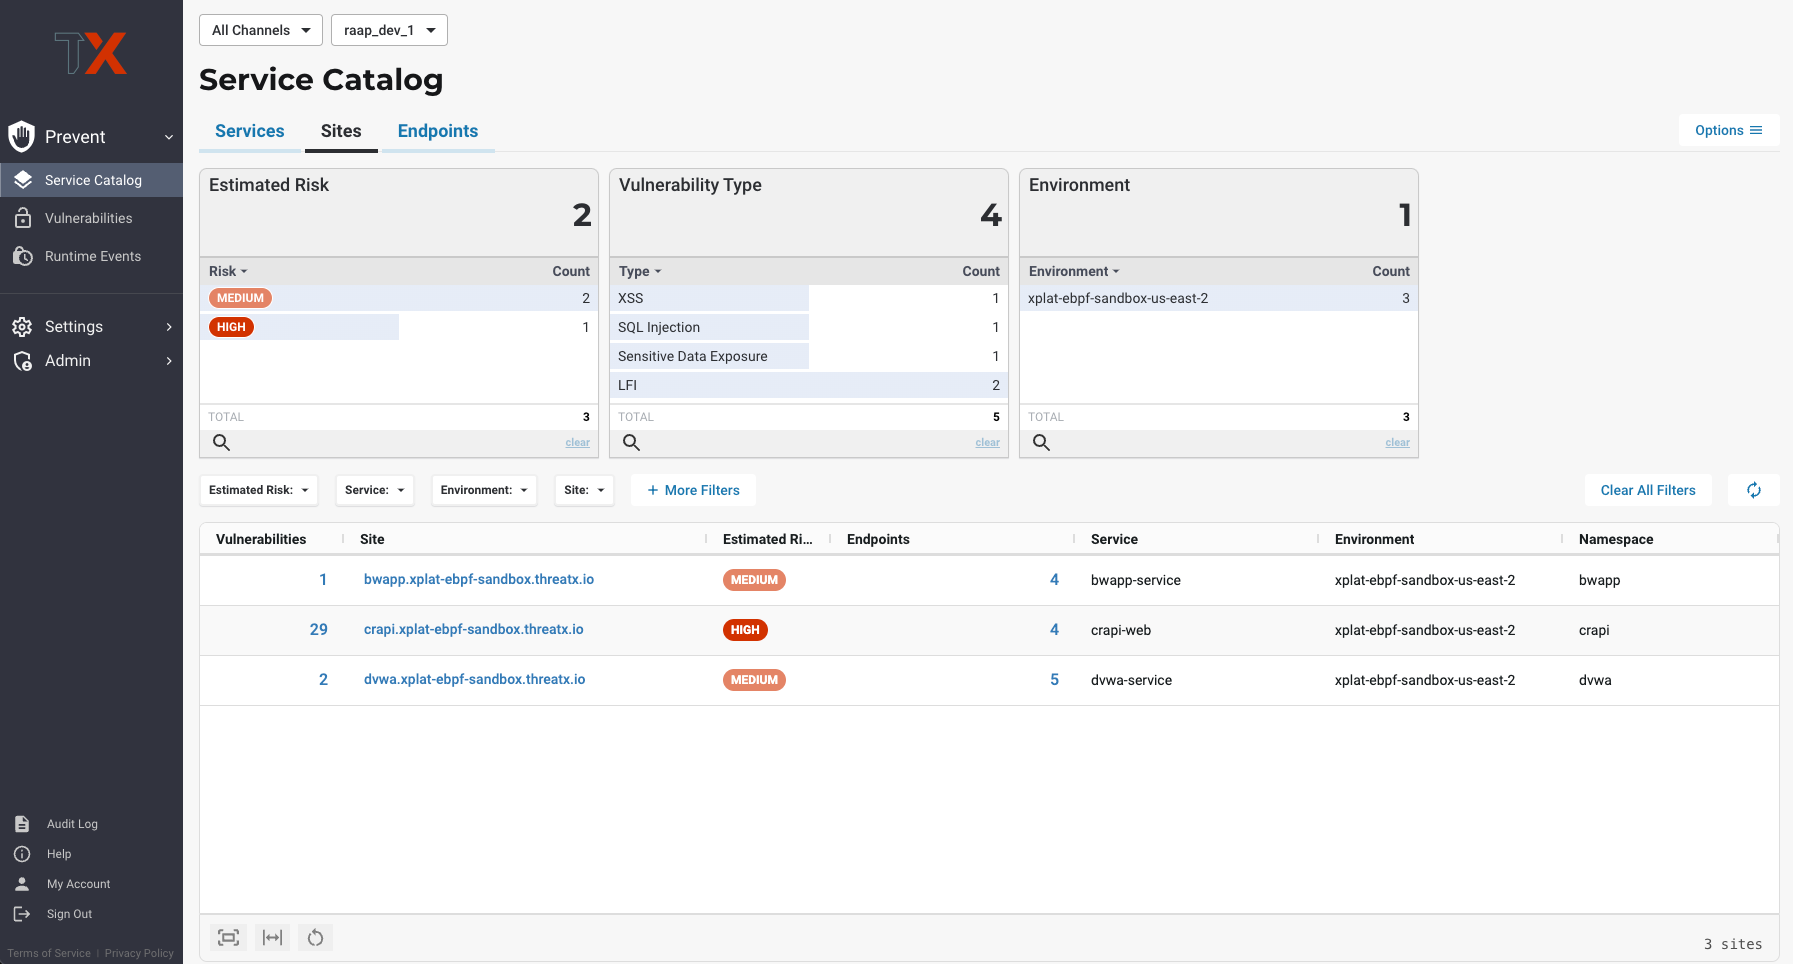Viewport: 1793px width, 964px height.
Task: Click the endpoints count 5 for dvwa
Action: click(x=1054, y=679)
